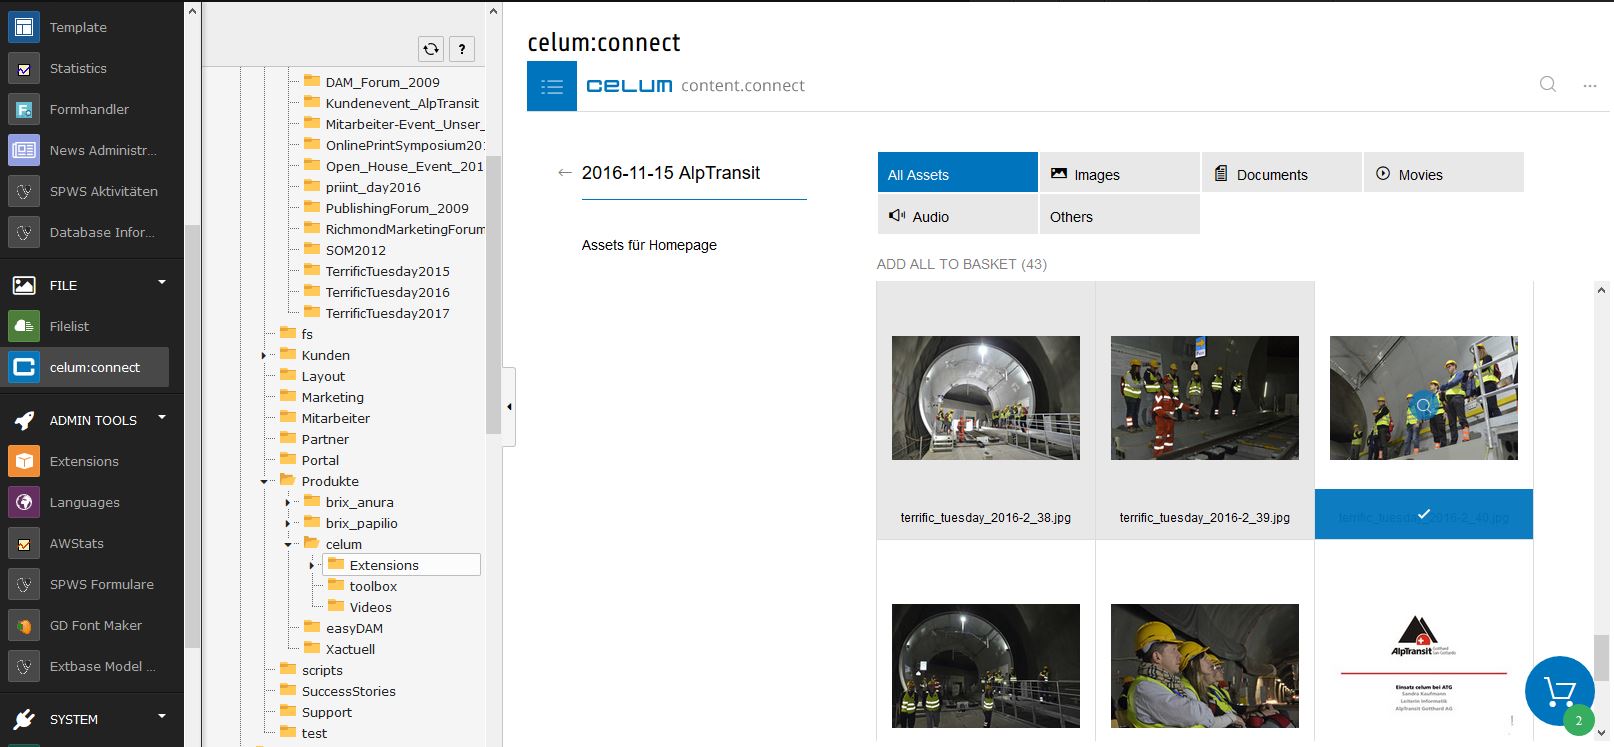The width and height of the screenshot is (1614, 747).
Task: Collapse the ADMIN TOOLS module group
Action: coord(162,418)
